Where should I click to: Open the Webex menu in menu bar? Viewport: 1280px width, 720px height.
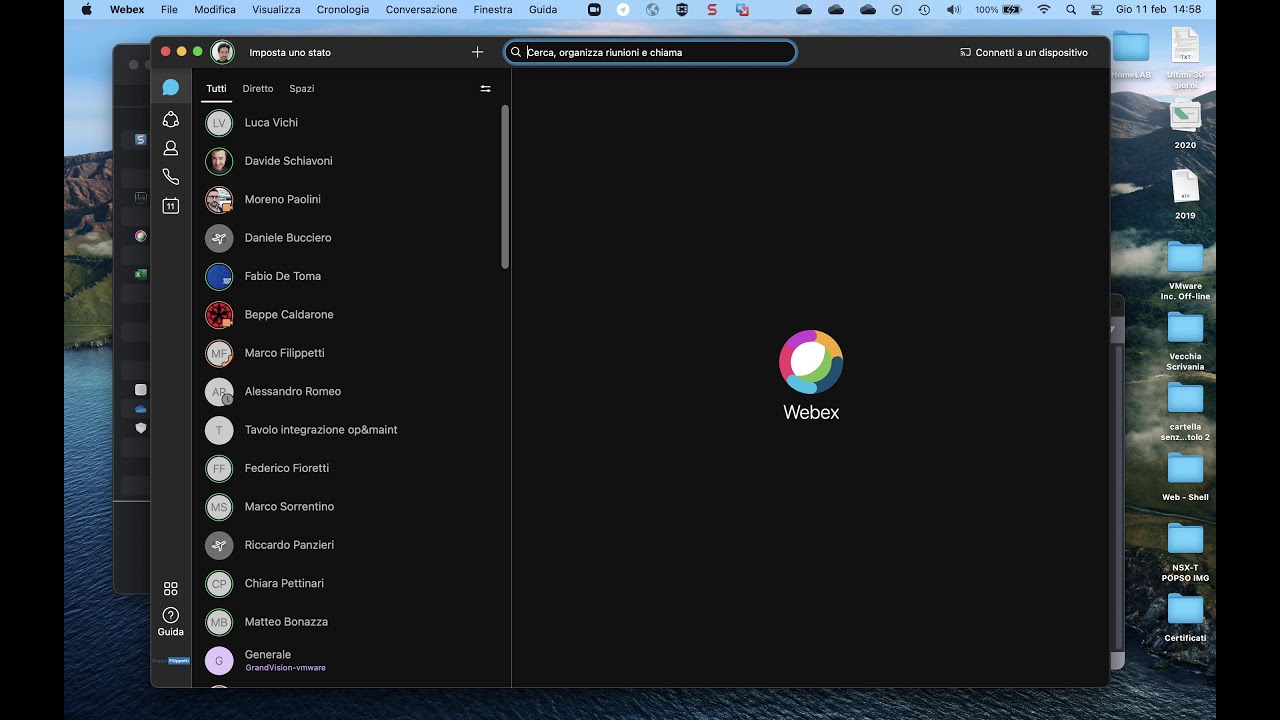pos(127,9)
